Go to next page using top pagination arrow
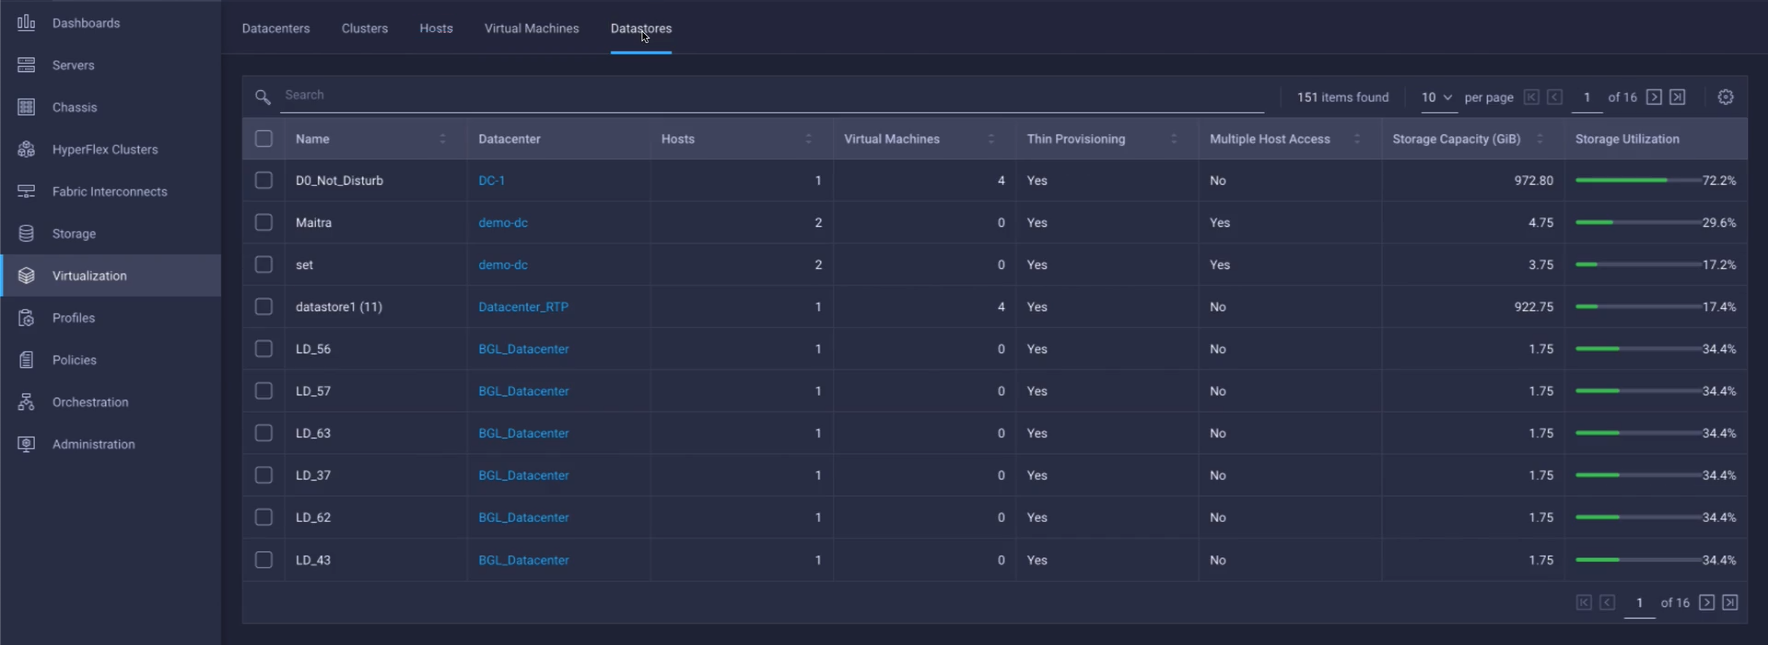The image size is (1768, 645). coord(1654,97)
